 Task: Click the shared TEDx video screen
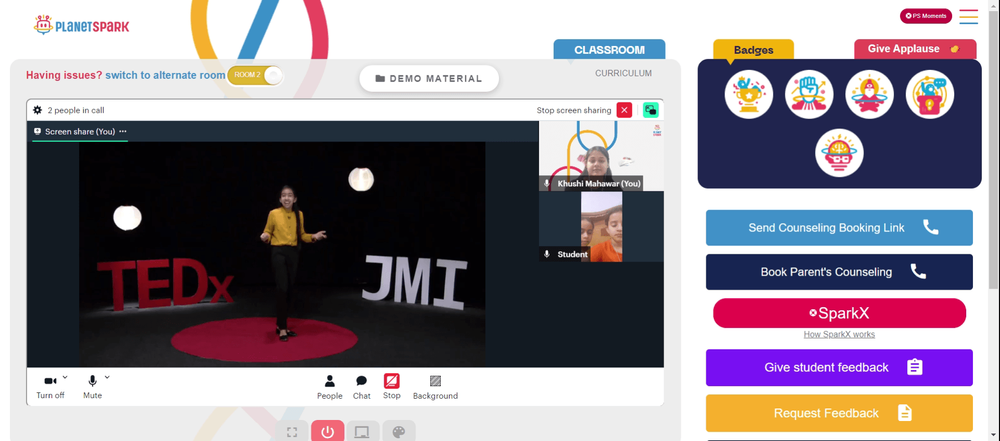point(282,254)
